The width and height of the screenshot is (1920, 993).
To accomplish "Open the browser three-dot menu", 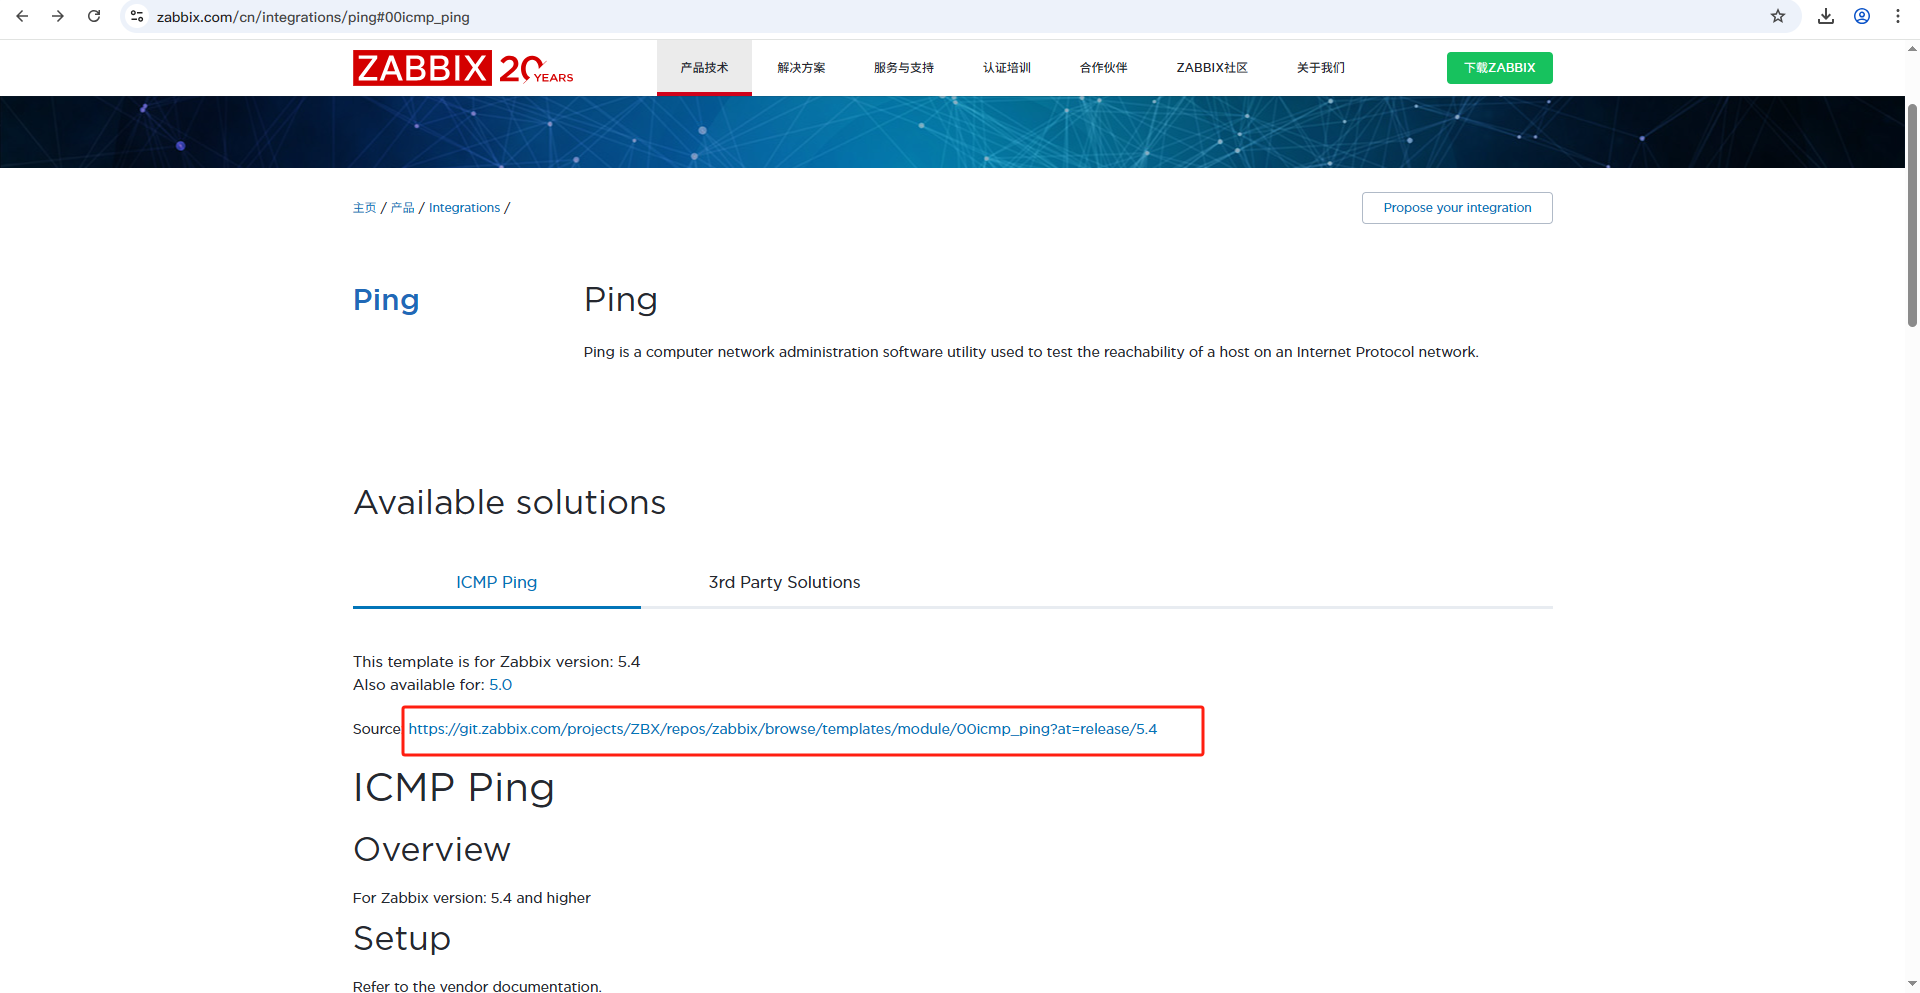I will [1897, 16].
